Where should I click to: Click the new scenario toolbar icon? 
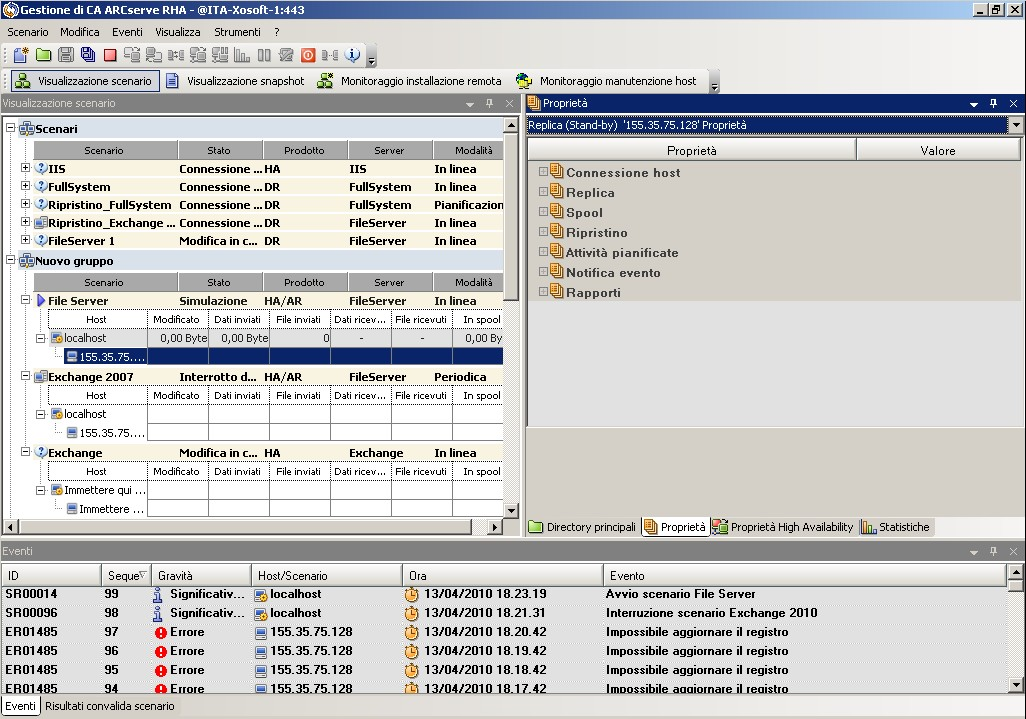pos(20,55)
